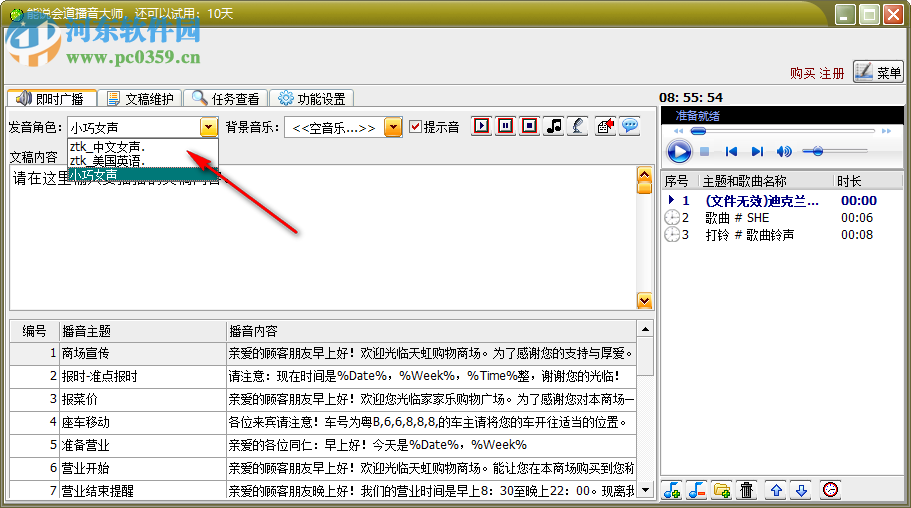Select the 座车移动 row
This screenshot has width=911, height=508.
point(323,422)
